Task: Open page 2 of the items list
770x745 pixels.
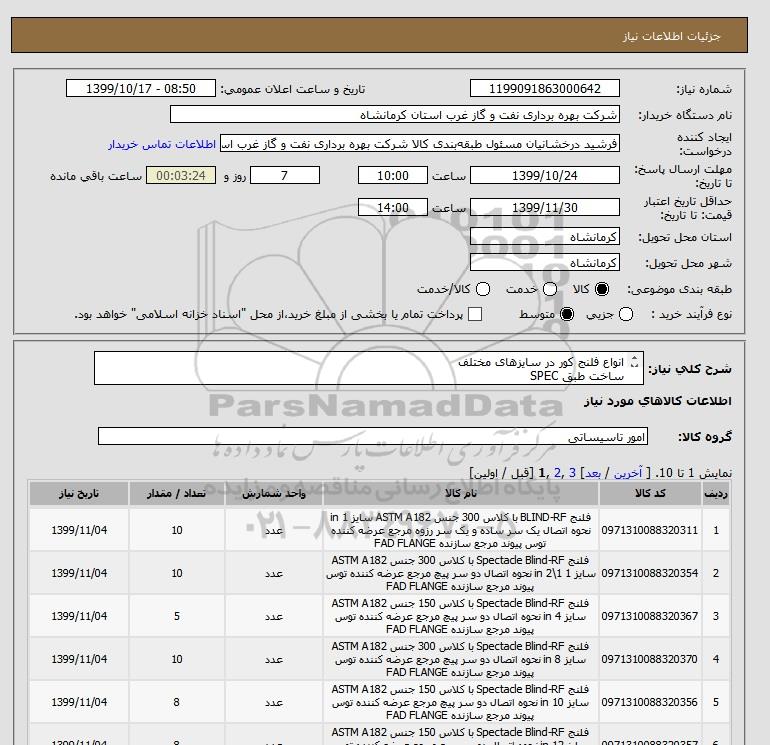Action: [557, 473]
